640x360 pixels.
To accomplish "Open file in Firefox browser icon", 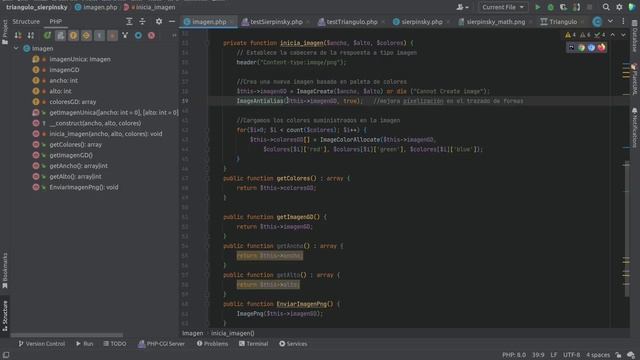I will click(601, 48).
